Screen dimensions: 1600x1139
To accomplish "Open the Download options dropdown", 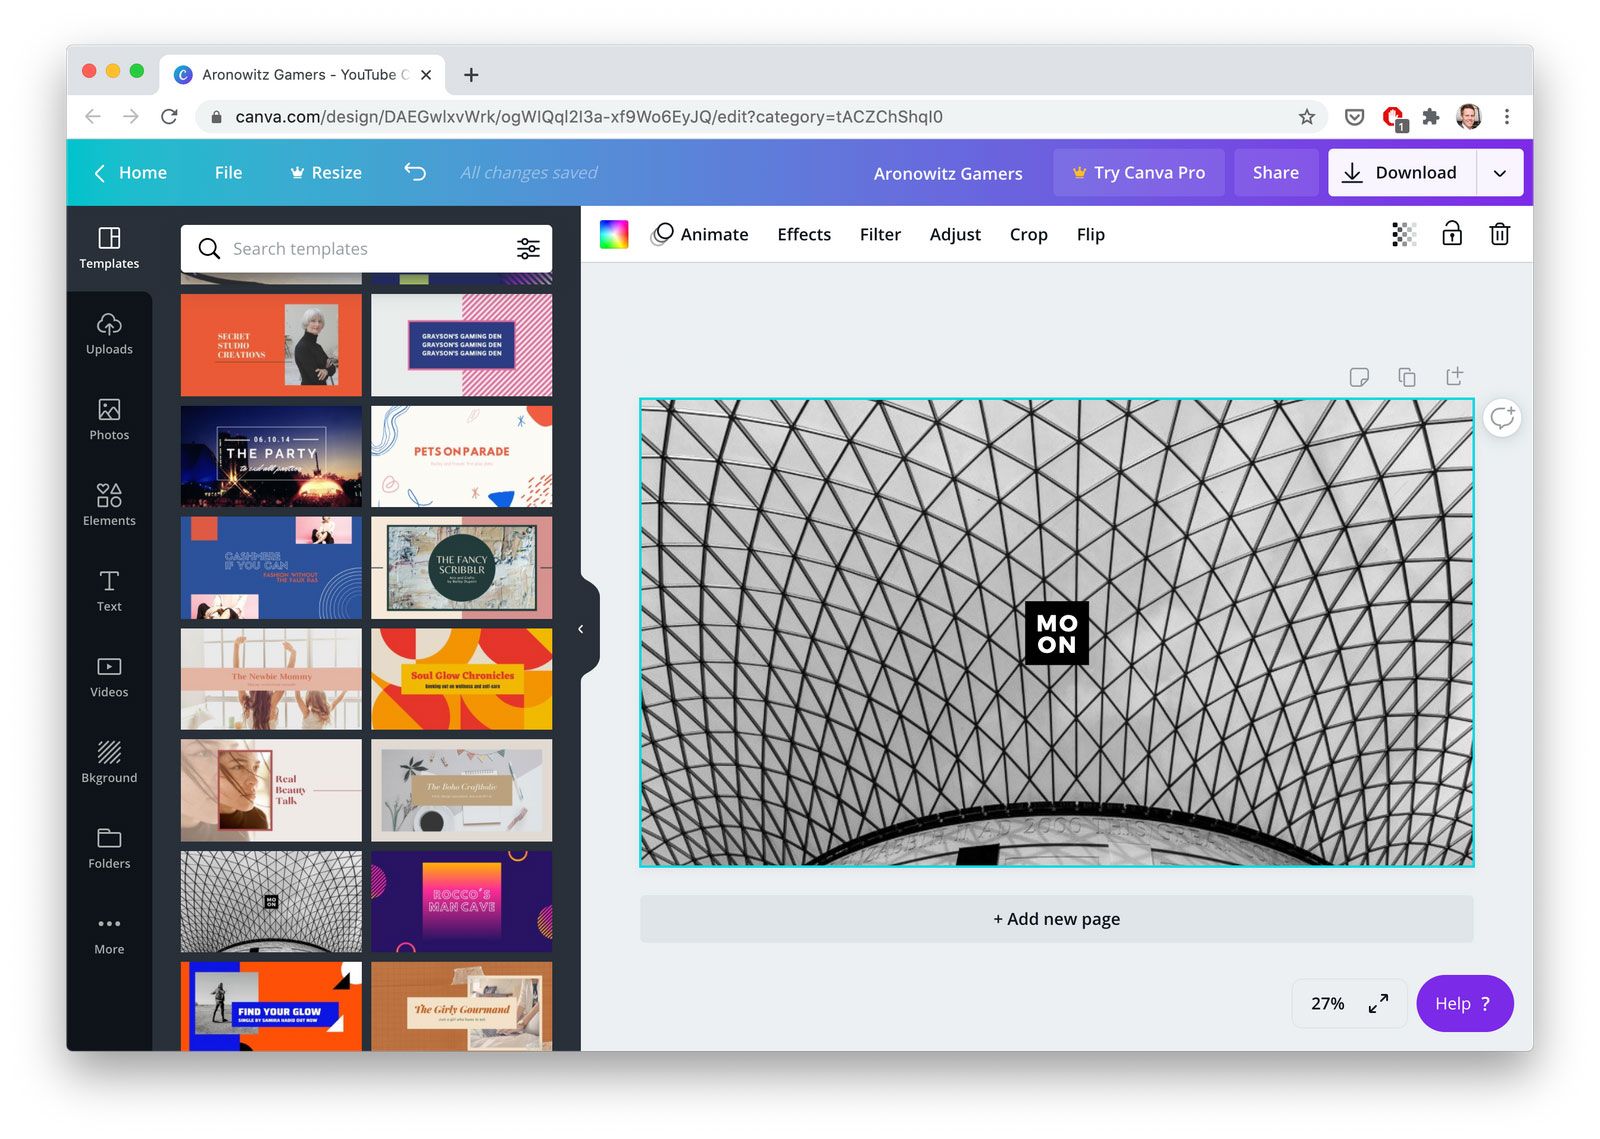I will pos(1500,172).
